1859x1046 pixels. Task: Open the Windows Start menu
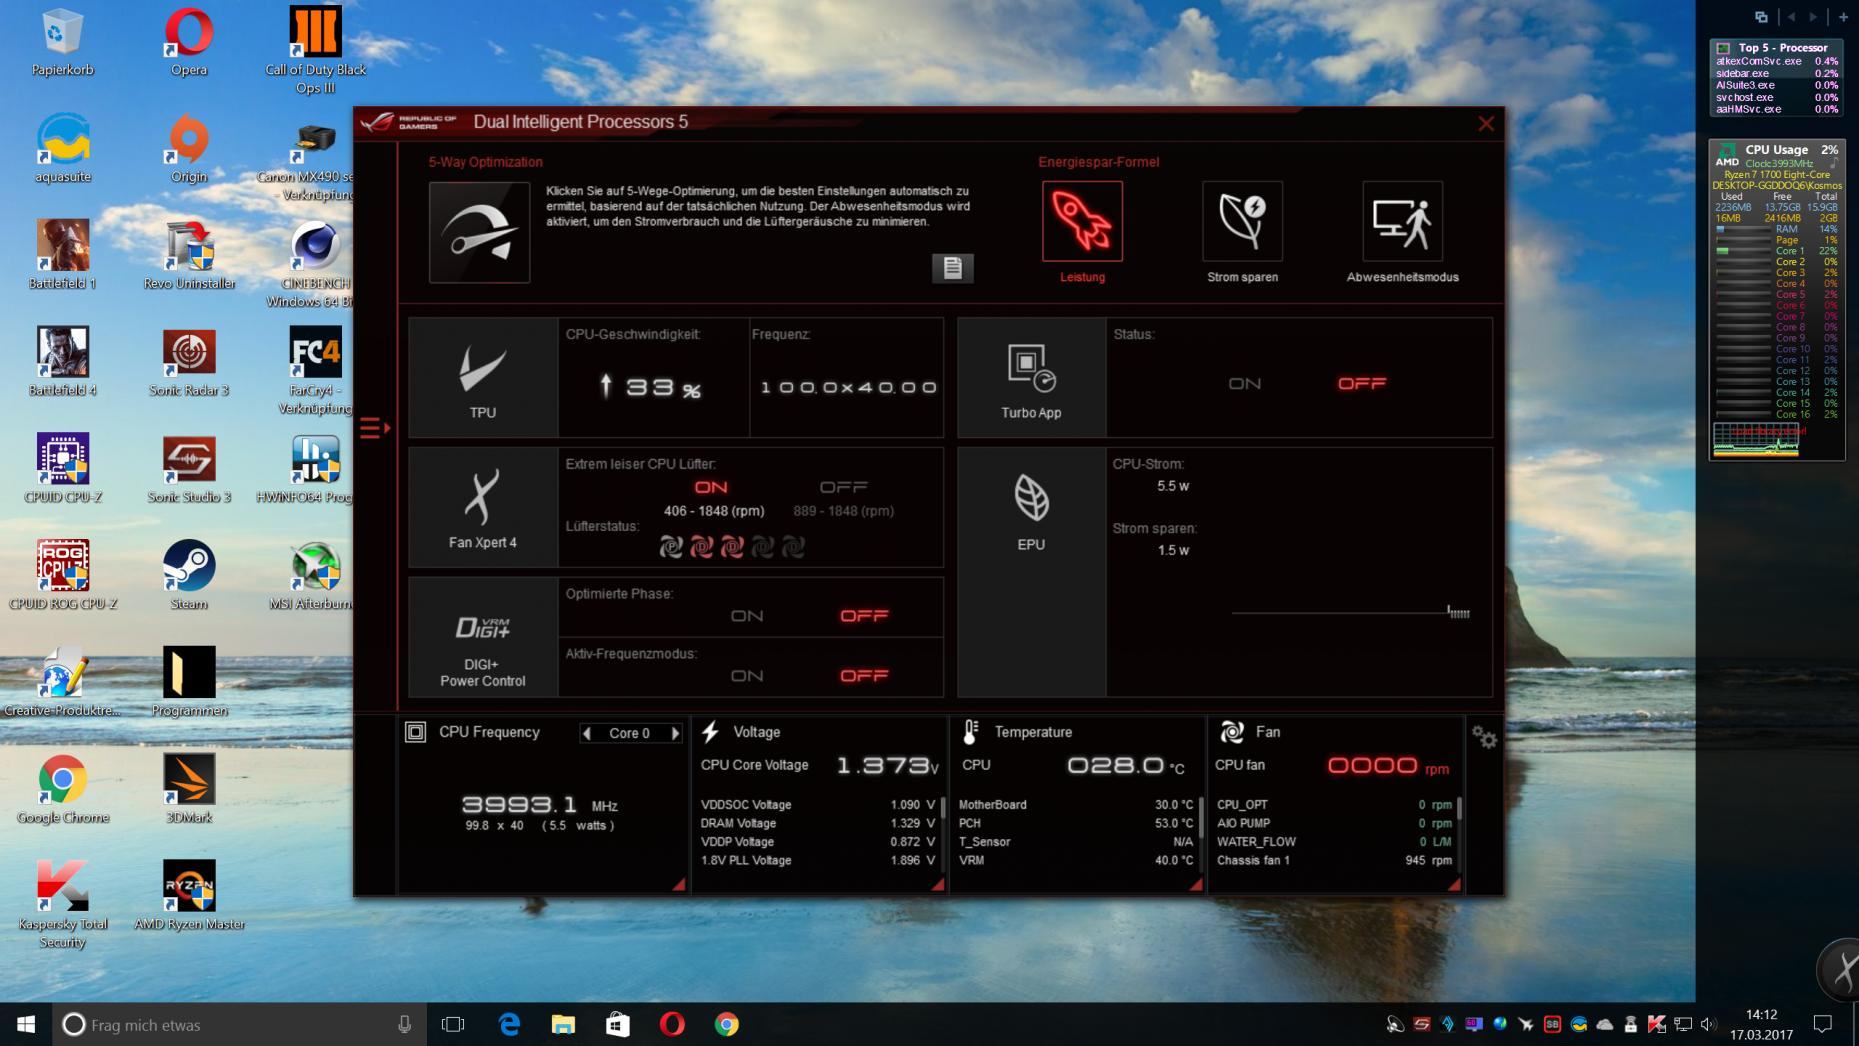point(26,1024)
